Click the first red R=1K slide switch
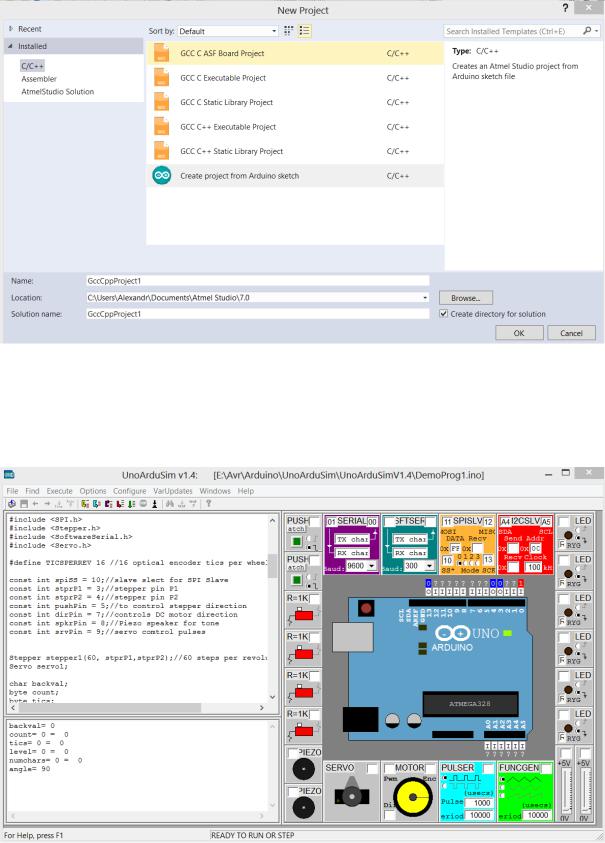This screenshot has width=605, height=843. (x=304, y=615)
